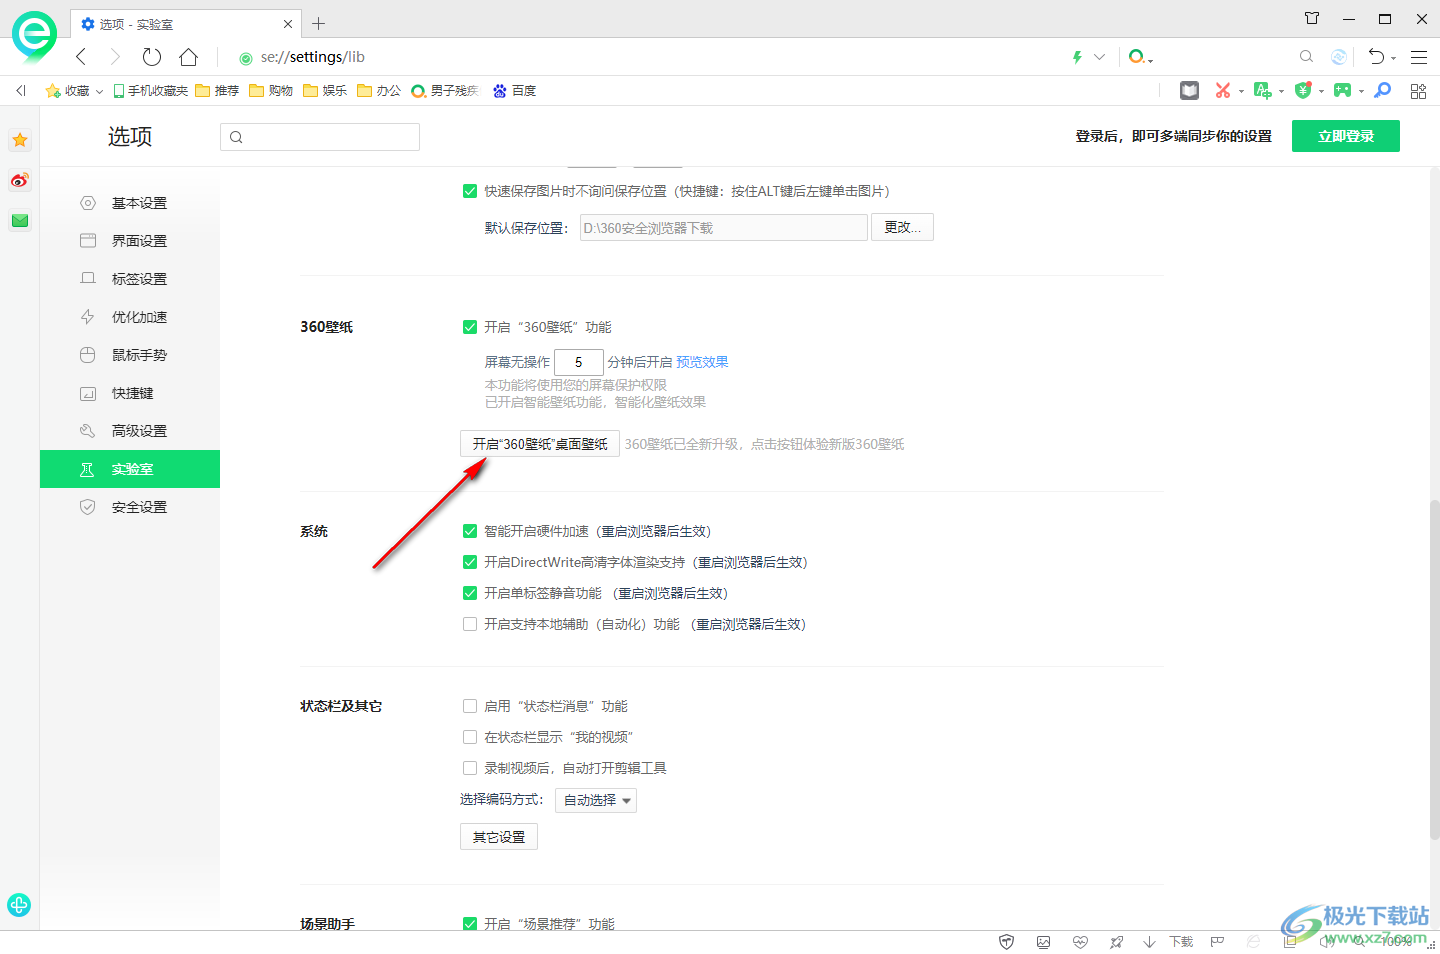Click the refresh page icon
Image resolution: width=1440 pixels, height=954 pixels.
pyautogui.click(x=152, y=57)
